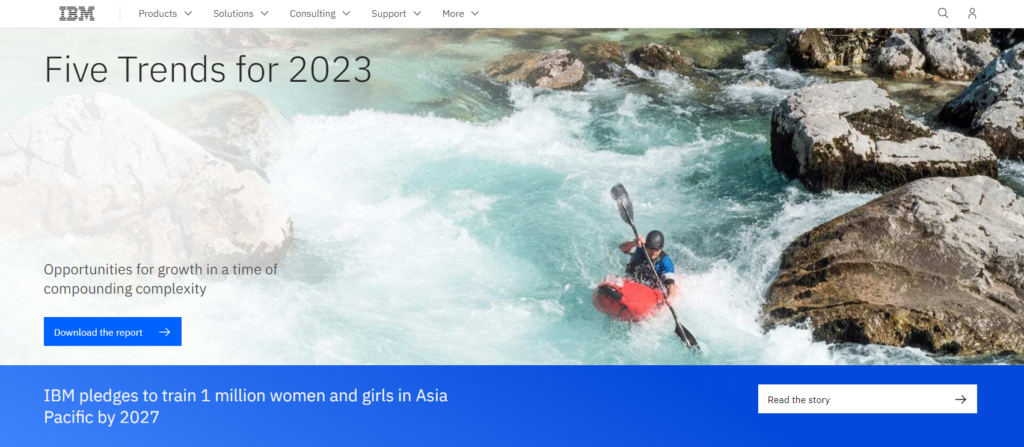Open the user profile icon
This screenshot has height=447, width=1024.
972,13
